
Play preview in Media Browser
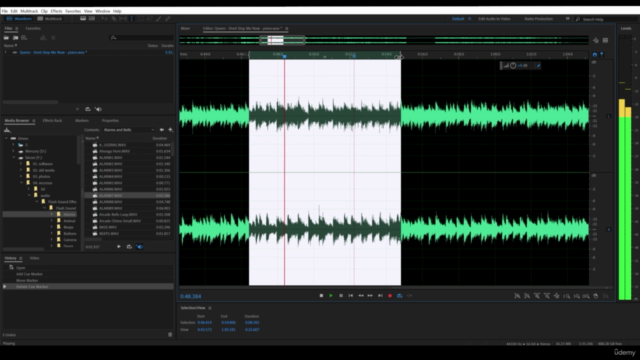pos(119,247)
